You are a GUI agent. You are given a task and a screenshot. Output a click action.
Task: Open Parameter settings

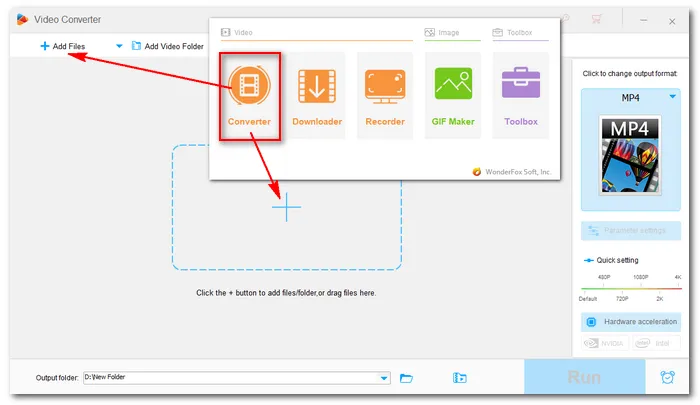pos(631,231)
